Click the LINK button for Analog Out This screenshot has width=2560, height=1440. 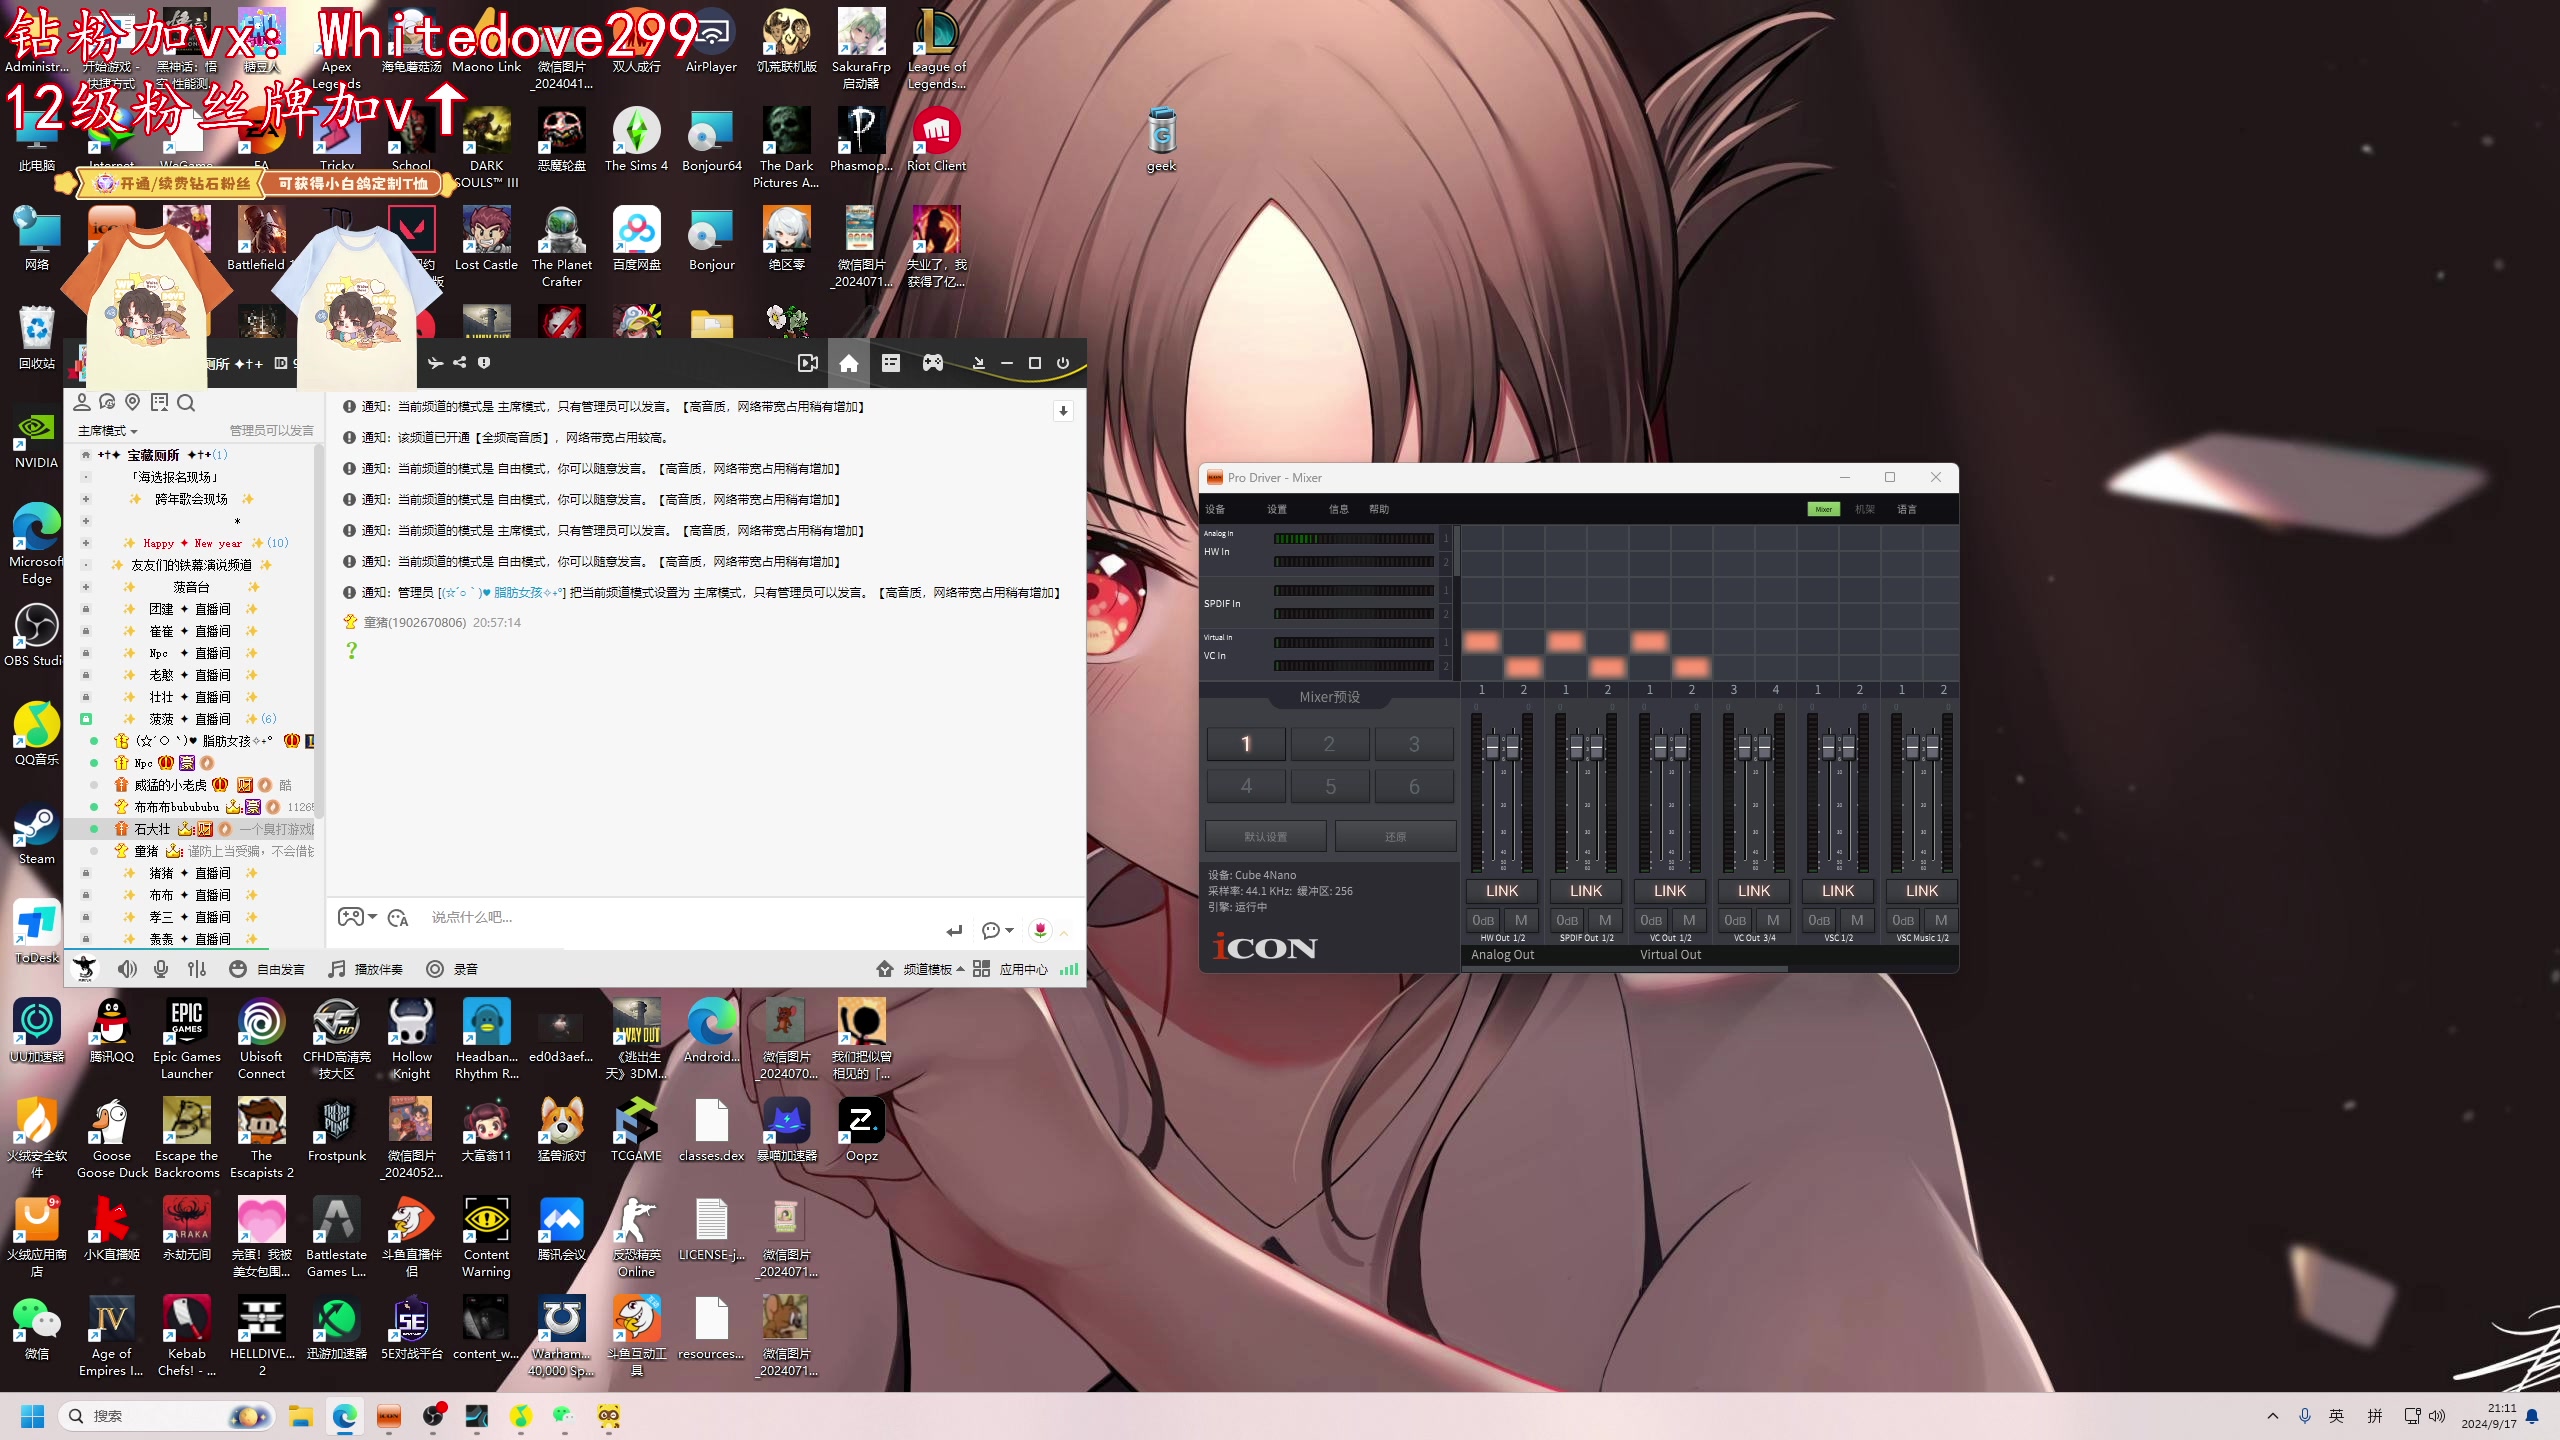coord(1502,890)
